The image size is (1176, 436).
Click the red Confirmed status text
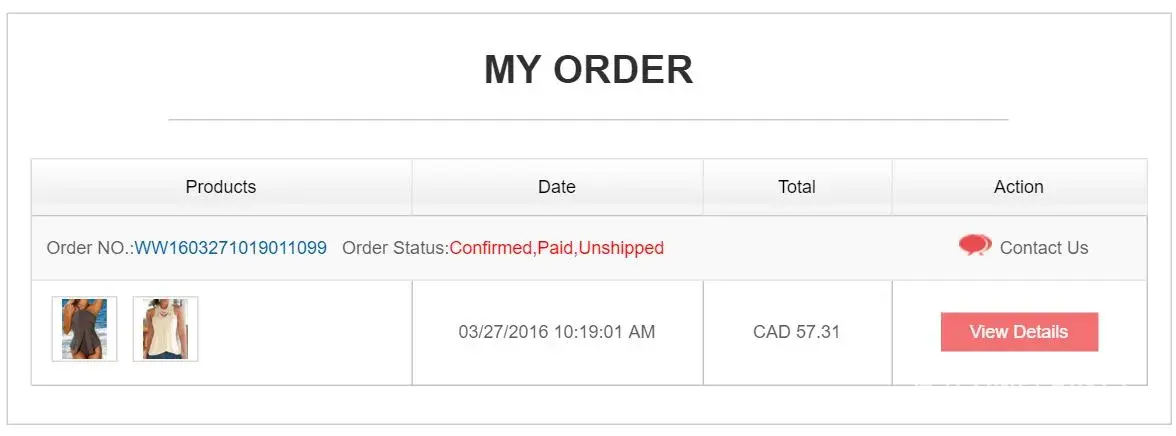[x=490, y=248]
